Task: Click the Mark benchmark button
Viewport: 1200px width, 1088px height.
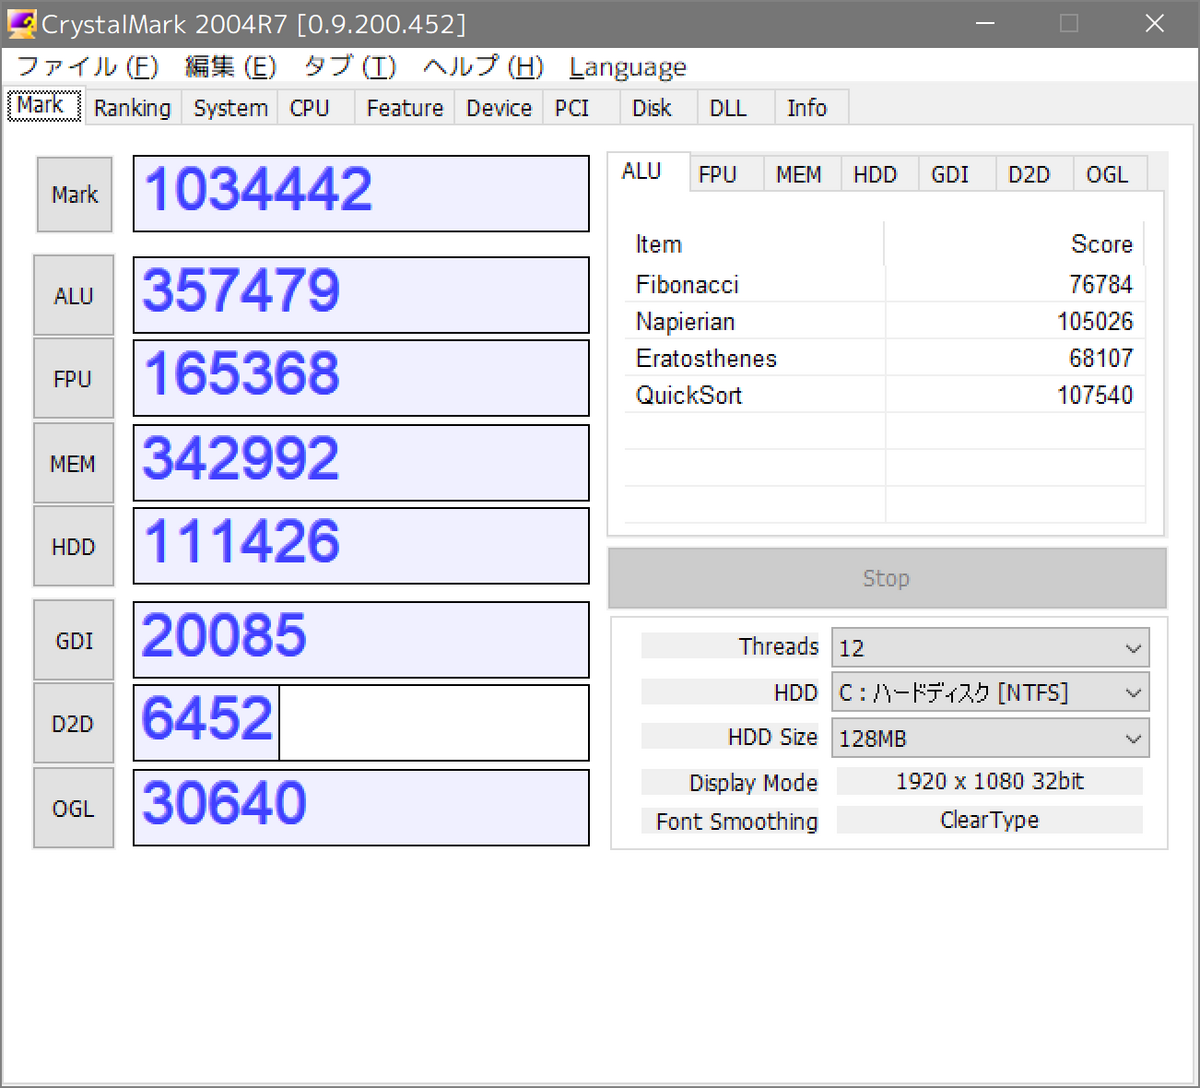Action: coord(75,195)
